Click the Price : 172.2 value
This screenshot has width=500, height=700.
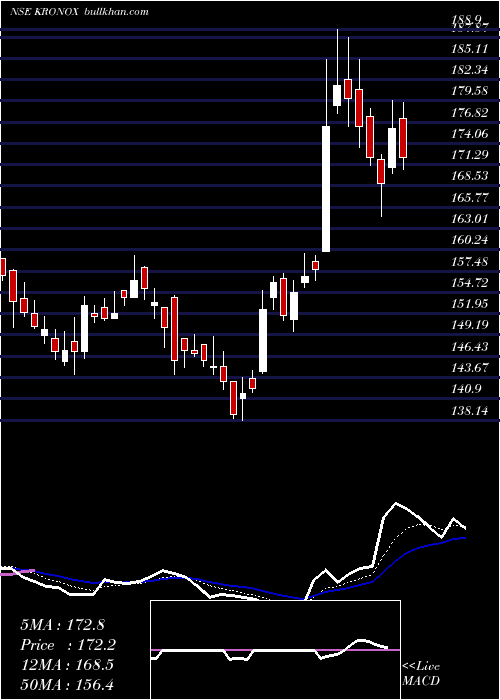(68, 645)
